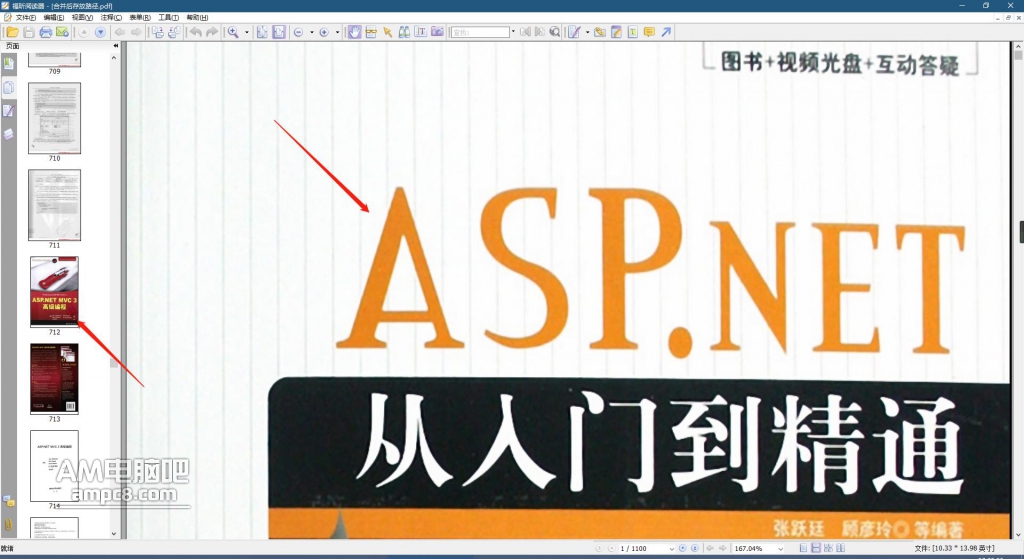Expand the Zoom Out dropdown arrow
This screenshot has width=1024, height=559.
click(x=312, y=32)
